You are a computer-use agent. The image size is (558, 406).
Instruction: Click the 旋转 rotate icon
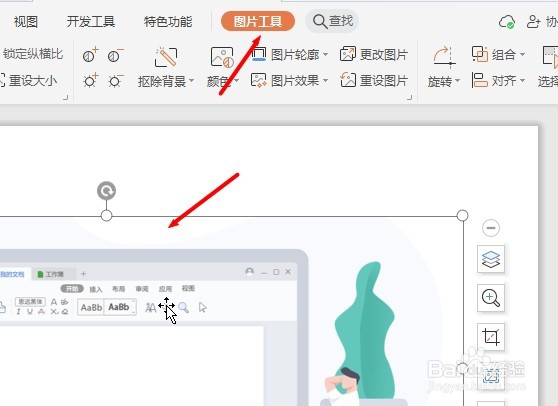(x=443, y=57)
